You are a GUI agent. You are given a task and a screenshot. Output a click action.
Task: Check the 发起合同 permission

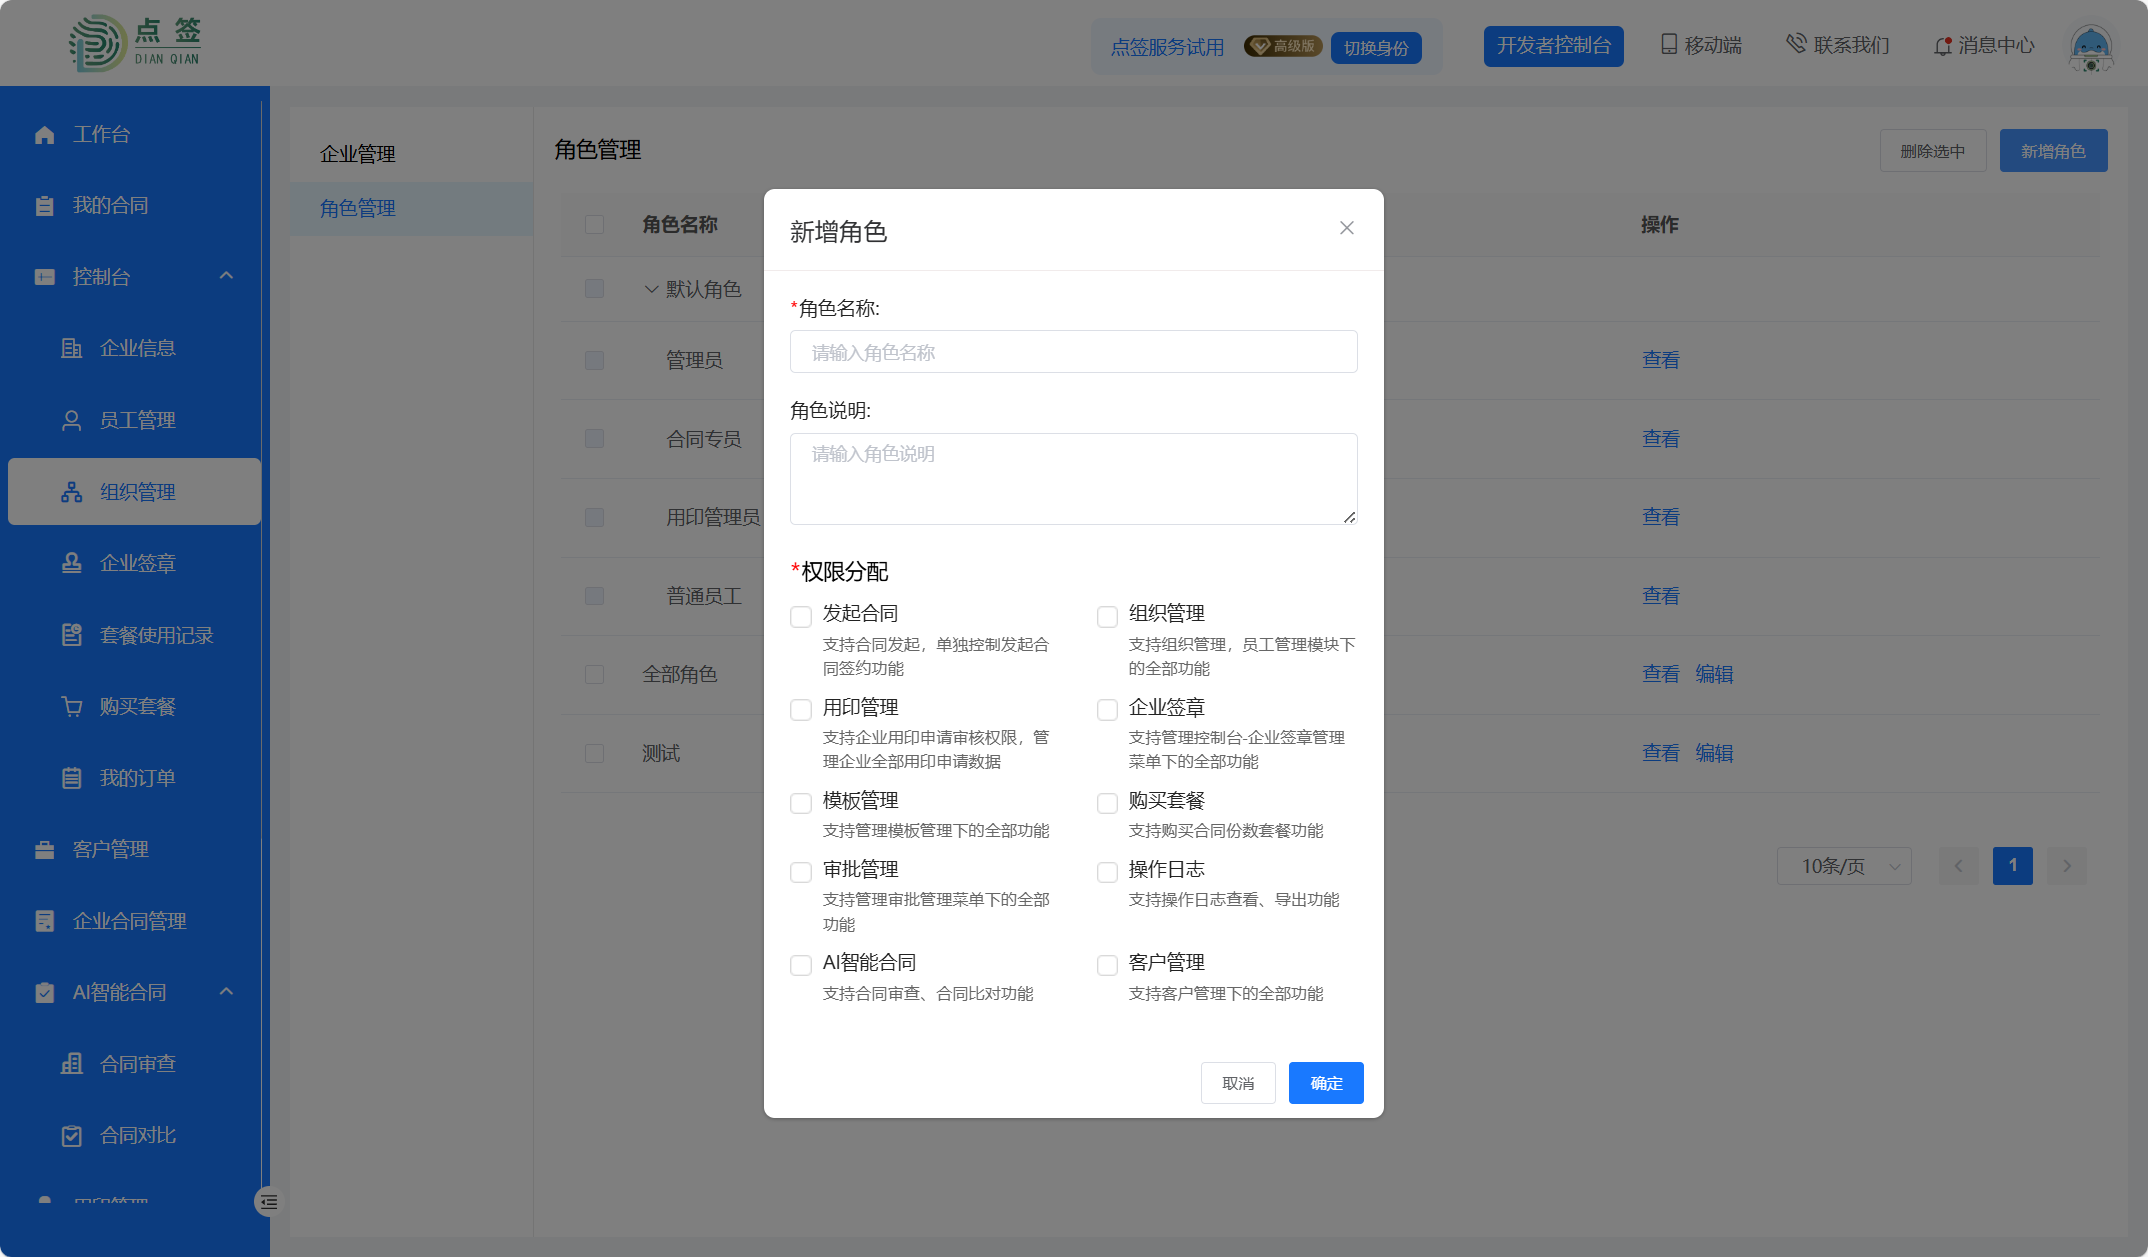801,617
